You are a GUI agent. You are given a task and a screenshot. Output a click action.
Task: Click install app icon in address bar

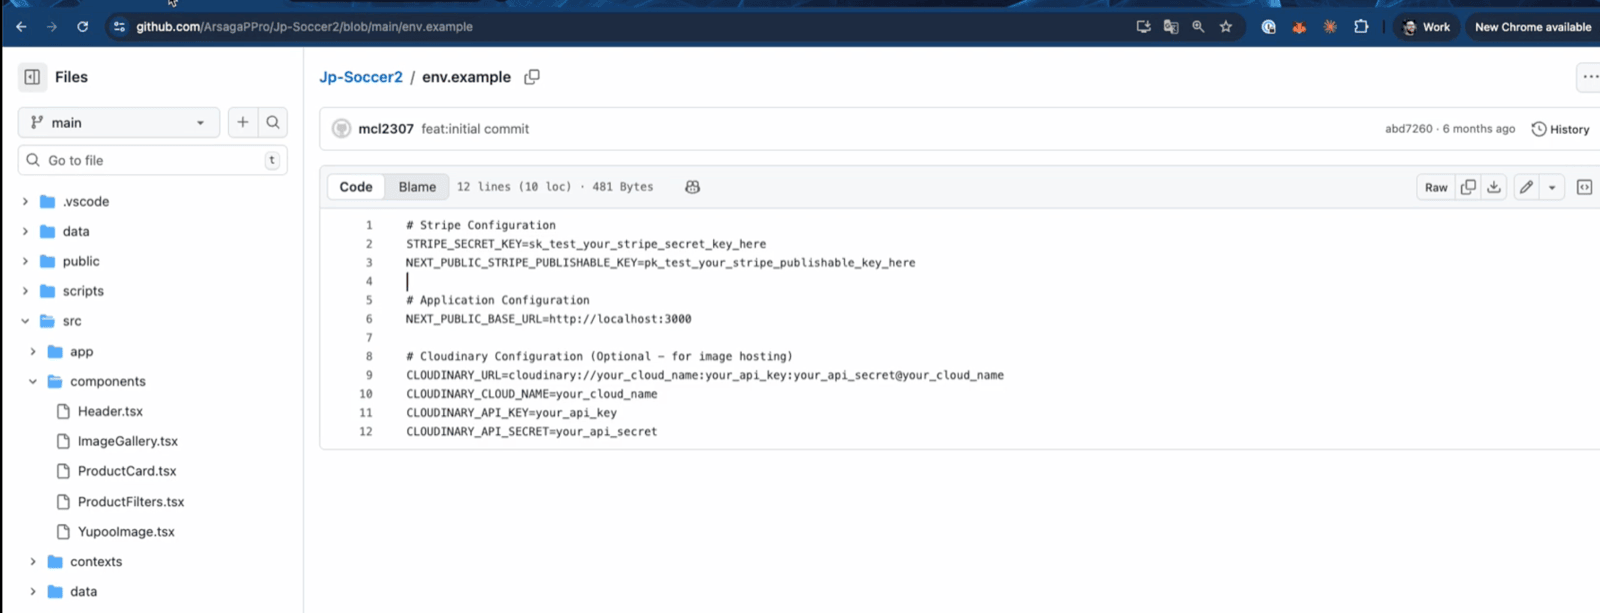(x=1143, y=27)
